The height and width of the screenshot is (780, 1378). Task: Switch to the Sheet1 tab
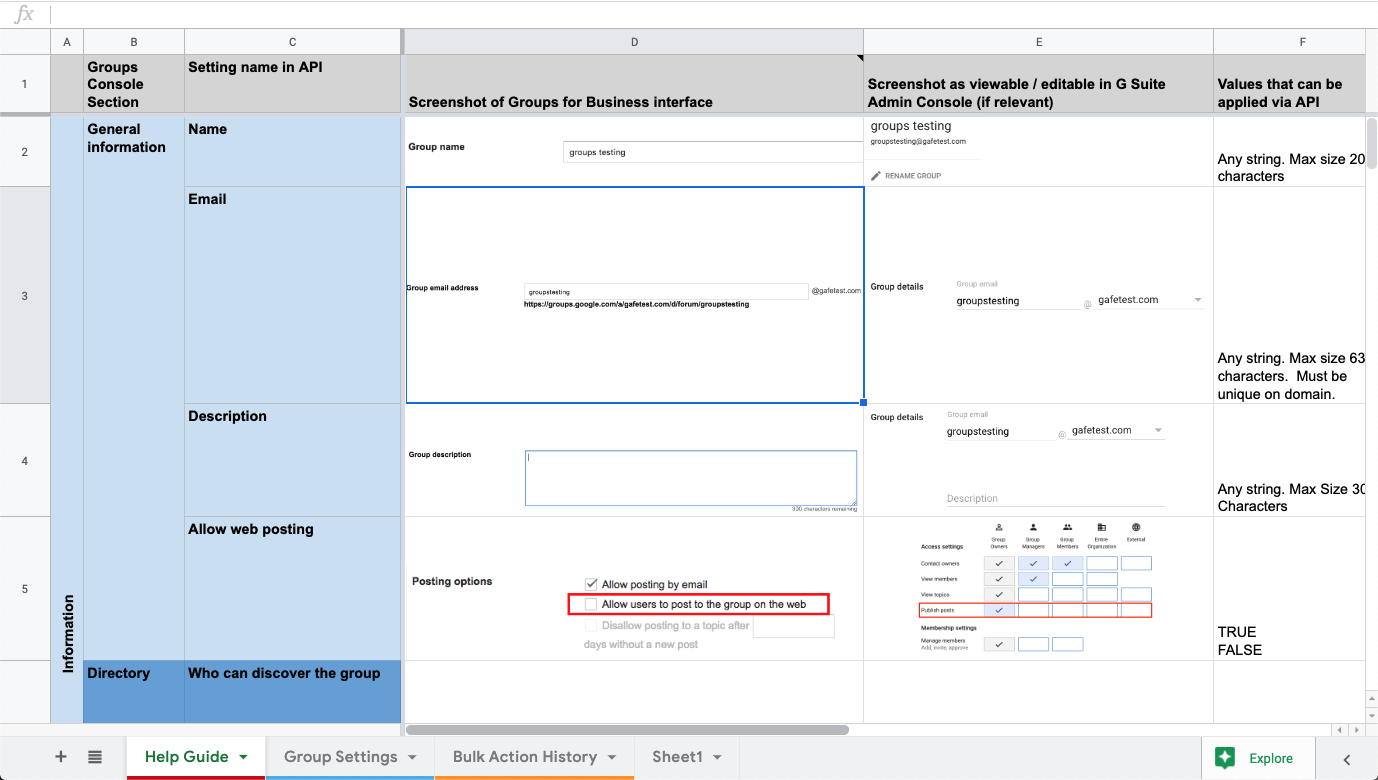pos(677,757)
